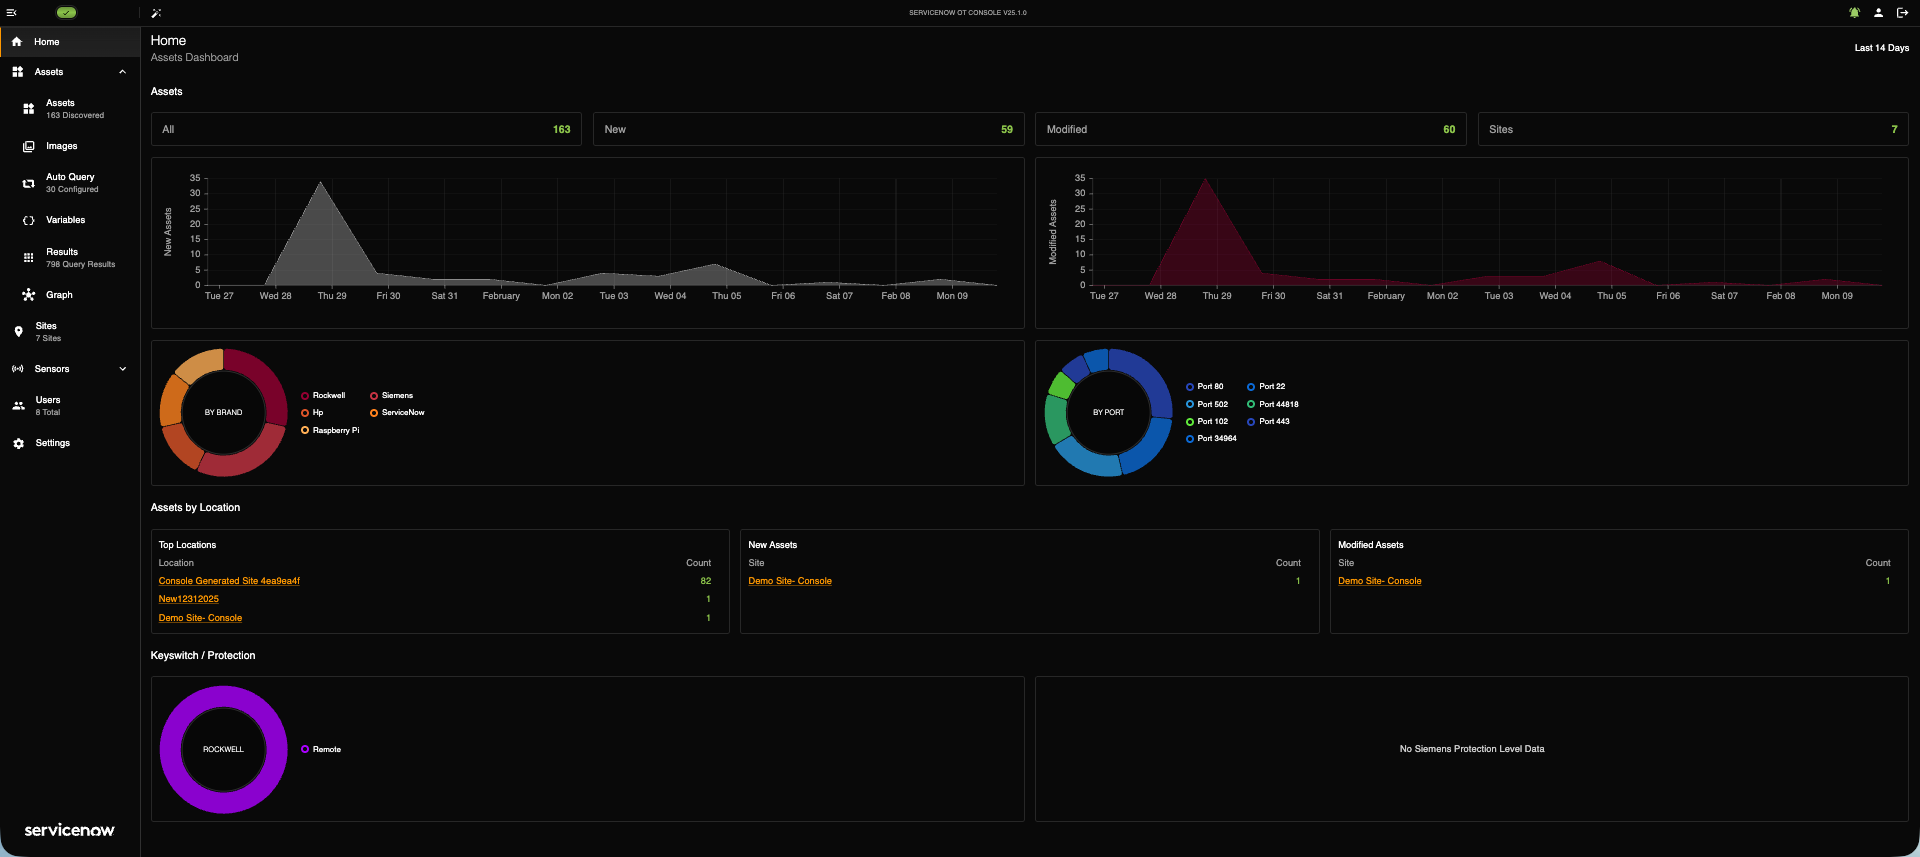
Task: Click the magic wand icon in the top bar
Action: click(x=156, y=13)
